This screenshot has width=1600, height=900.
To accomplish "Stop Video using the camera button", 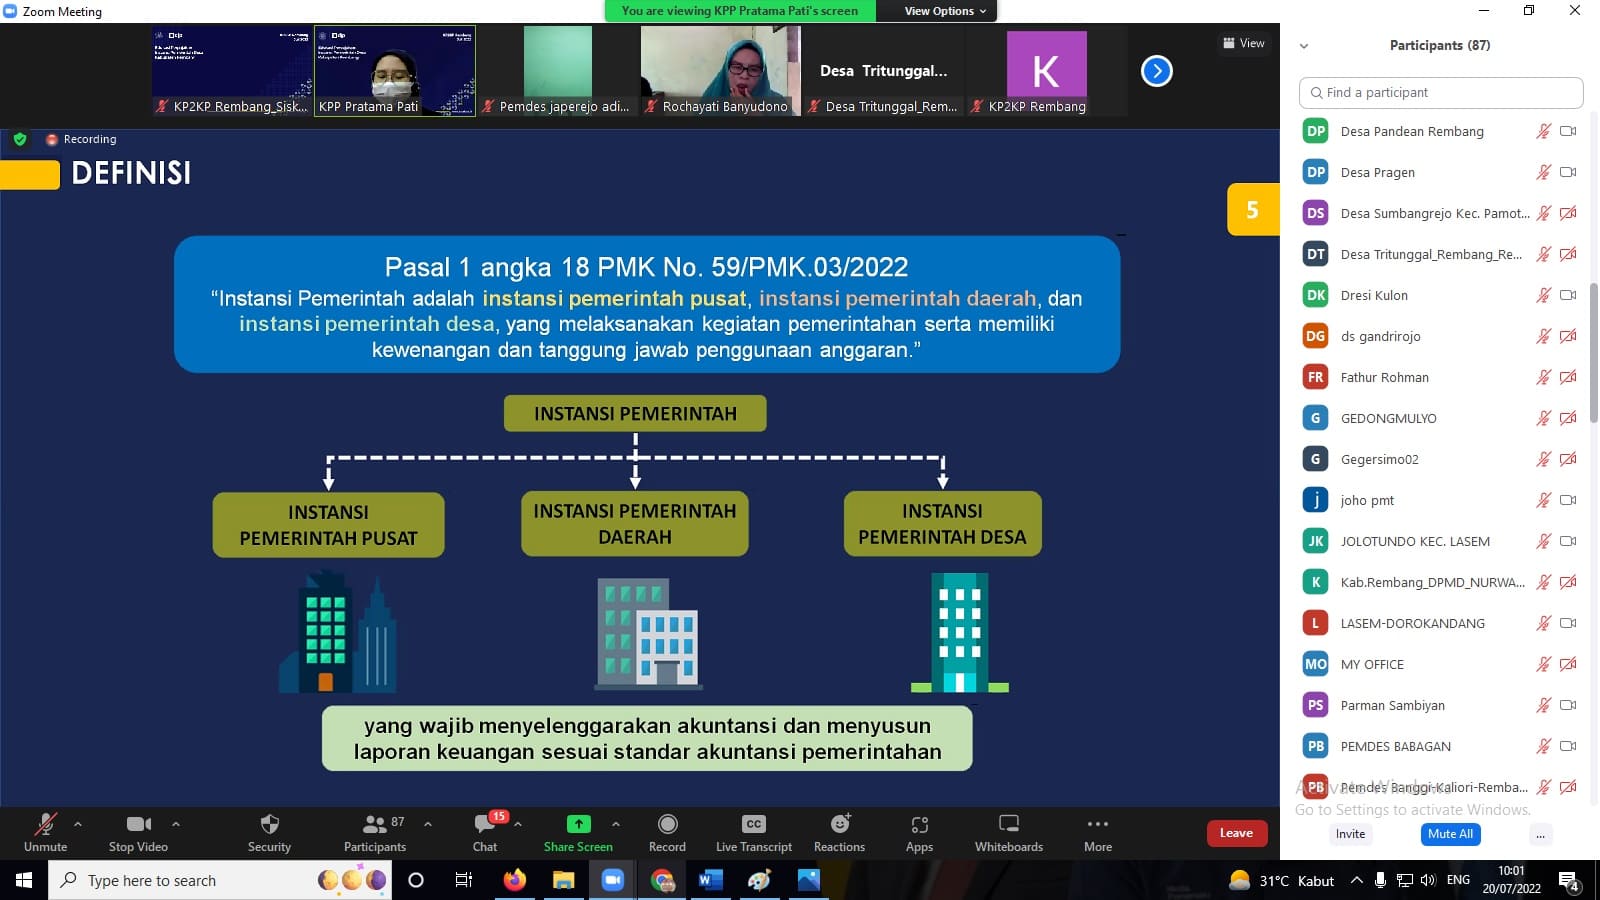I will (138, 825).
